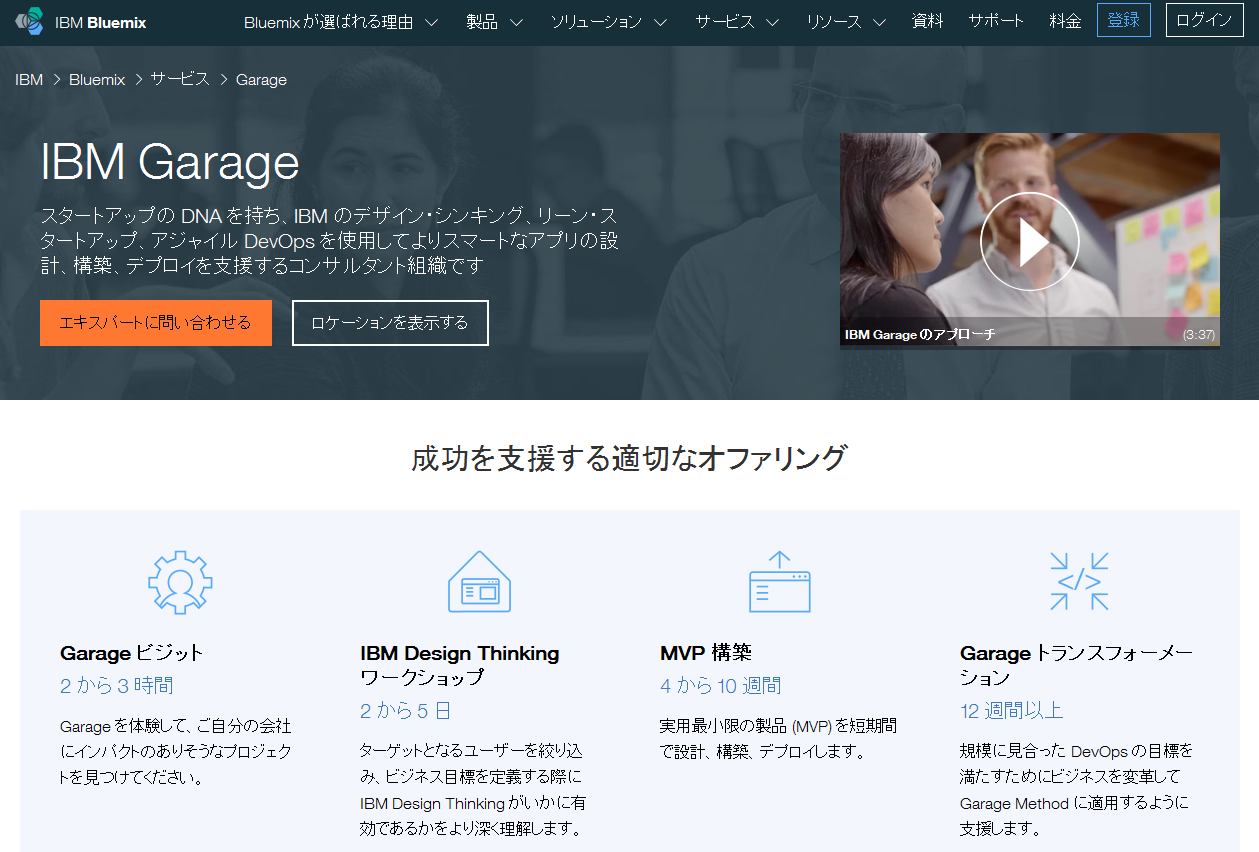Click the IBM Bluemix header text

click(x=101, y=22)
